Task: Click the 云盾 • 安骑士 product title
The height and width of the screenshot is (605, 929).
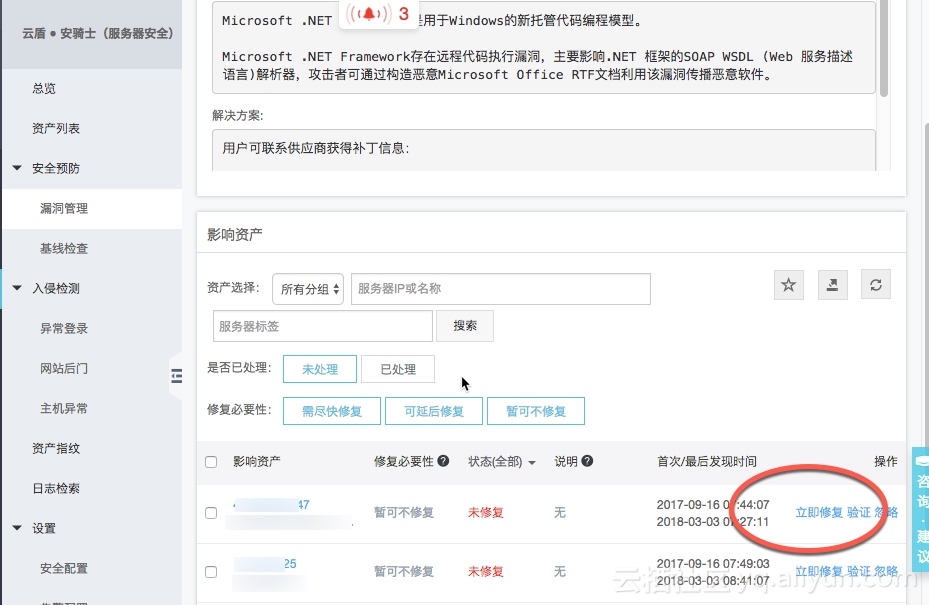Action: [x=98, y=33]
